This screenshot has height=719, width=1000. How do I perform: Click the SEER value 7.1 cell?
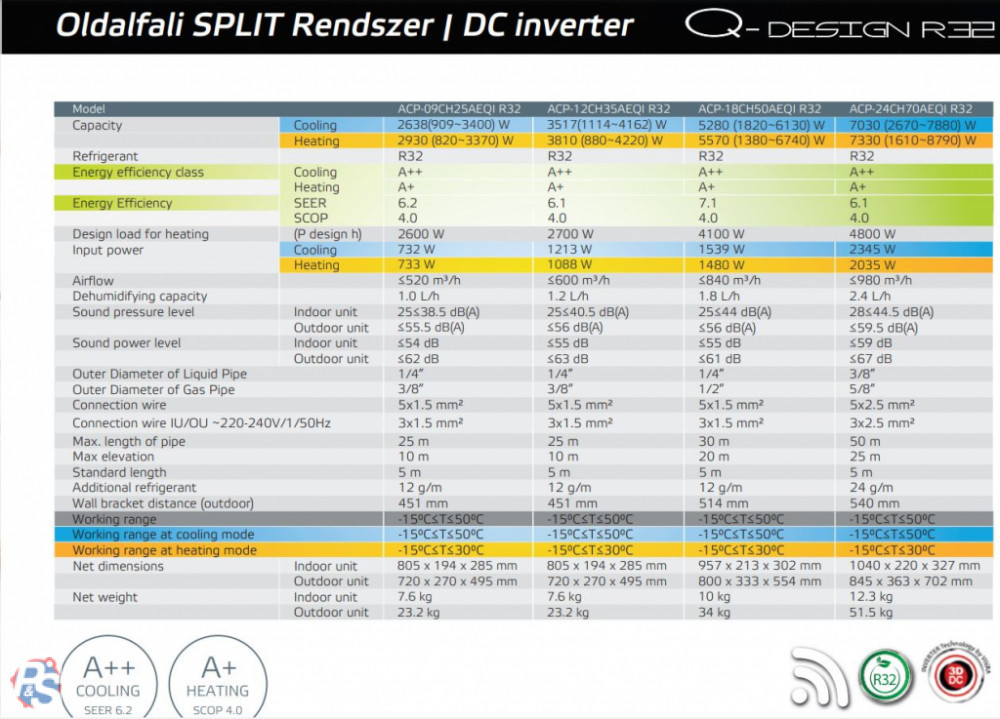(708, 203)
